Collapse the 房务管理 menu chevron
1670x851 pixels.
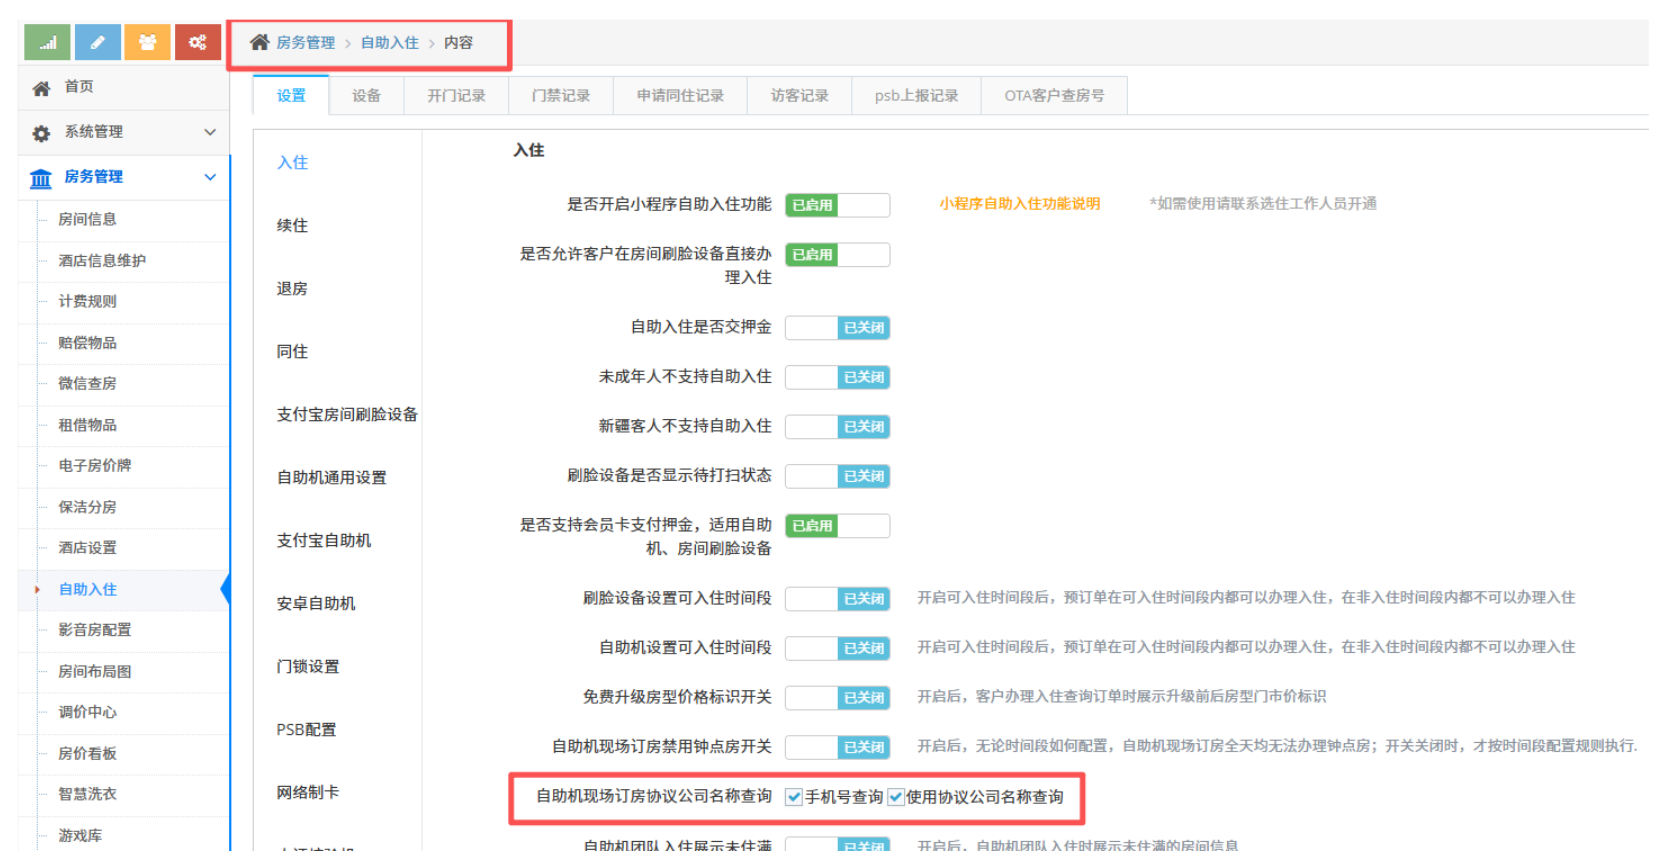pos(210,177)
